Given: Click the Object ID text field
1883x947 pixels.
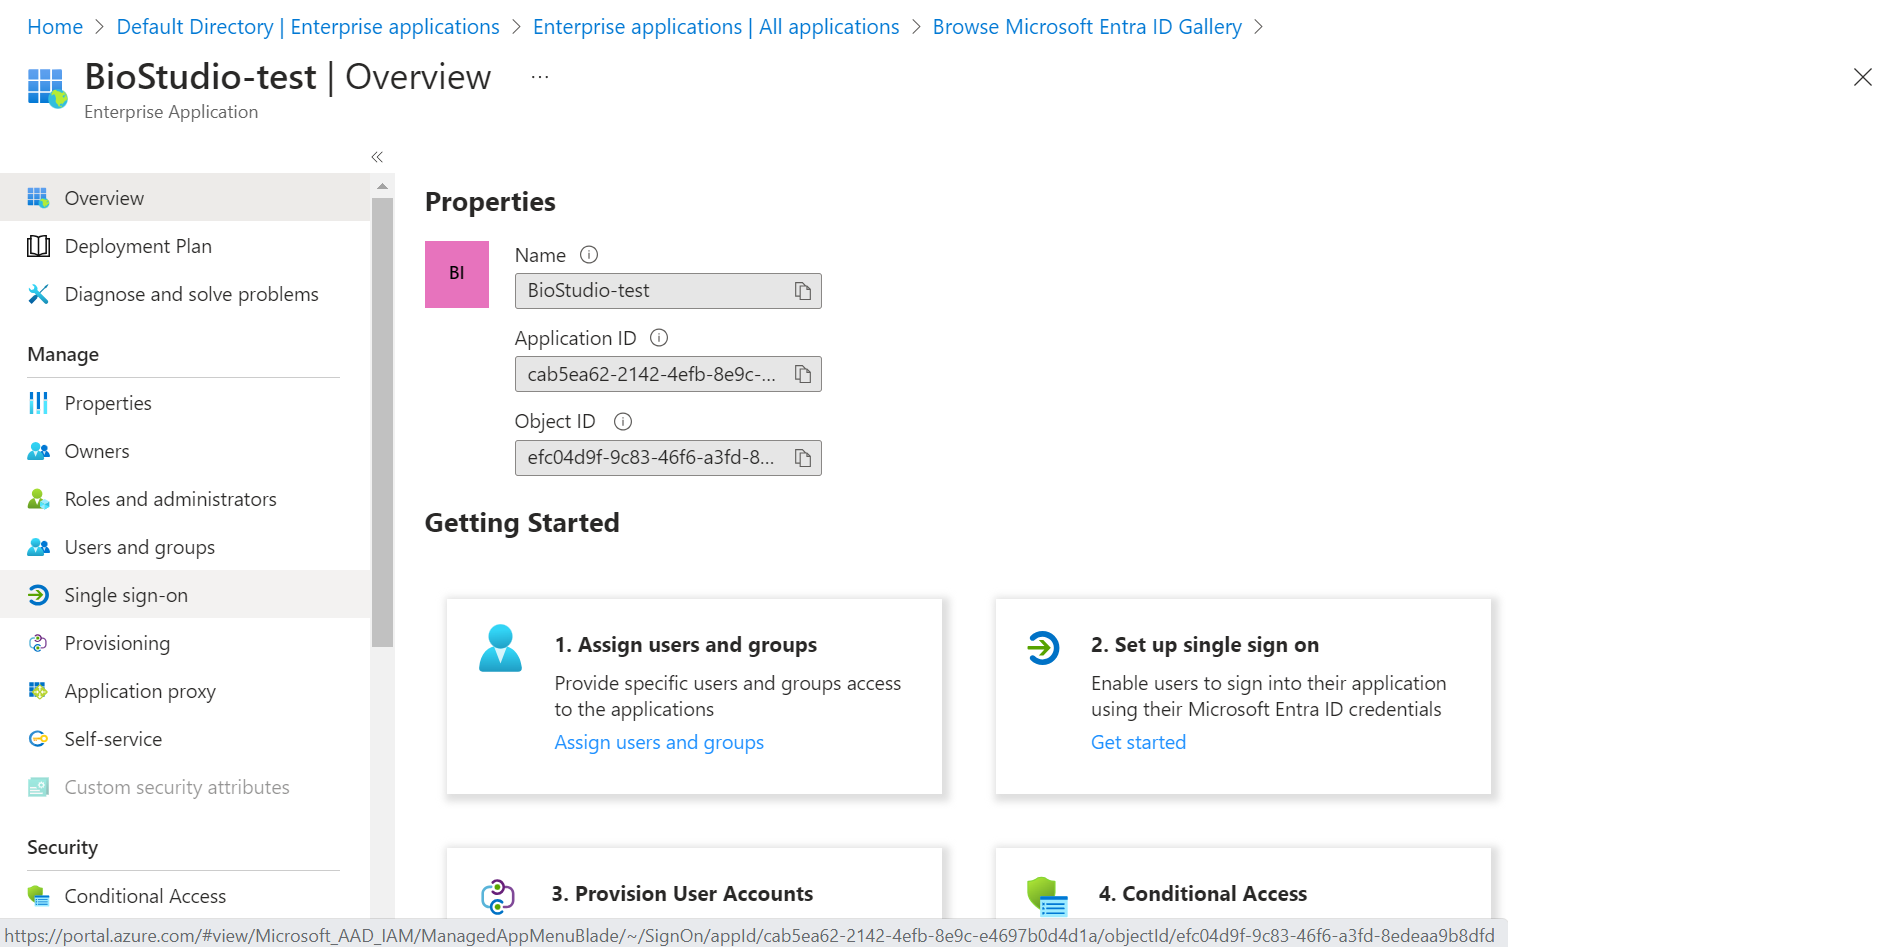Looking at the screenshot, I should 668,458.
